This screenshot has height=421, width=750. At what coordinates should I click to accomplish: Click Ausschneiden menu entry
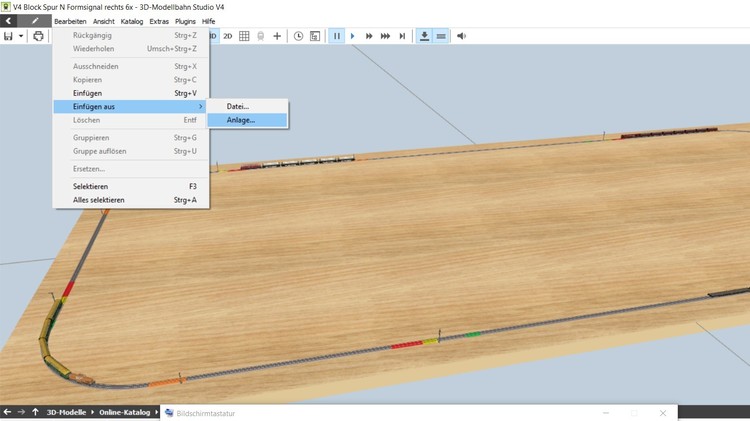point(131,66)
